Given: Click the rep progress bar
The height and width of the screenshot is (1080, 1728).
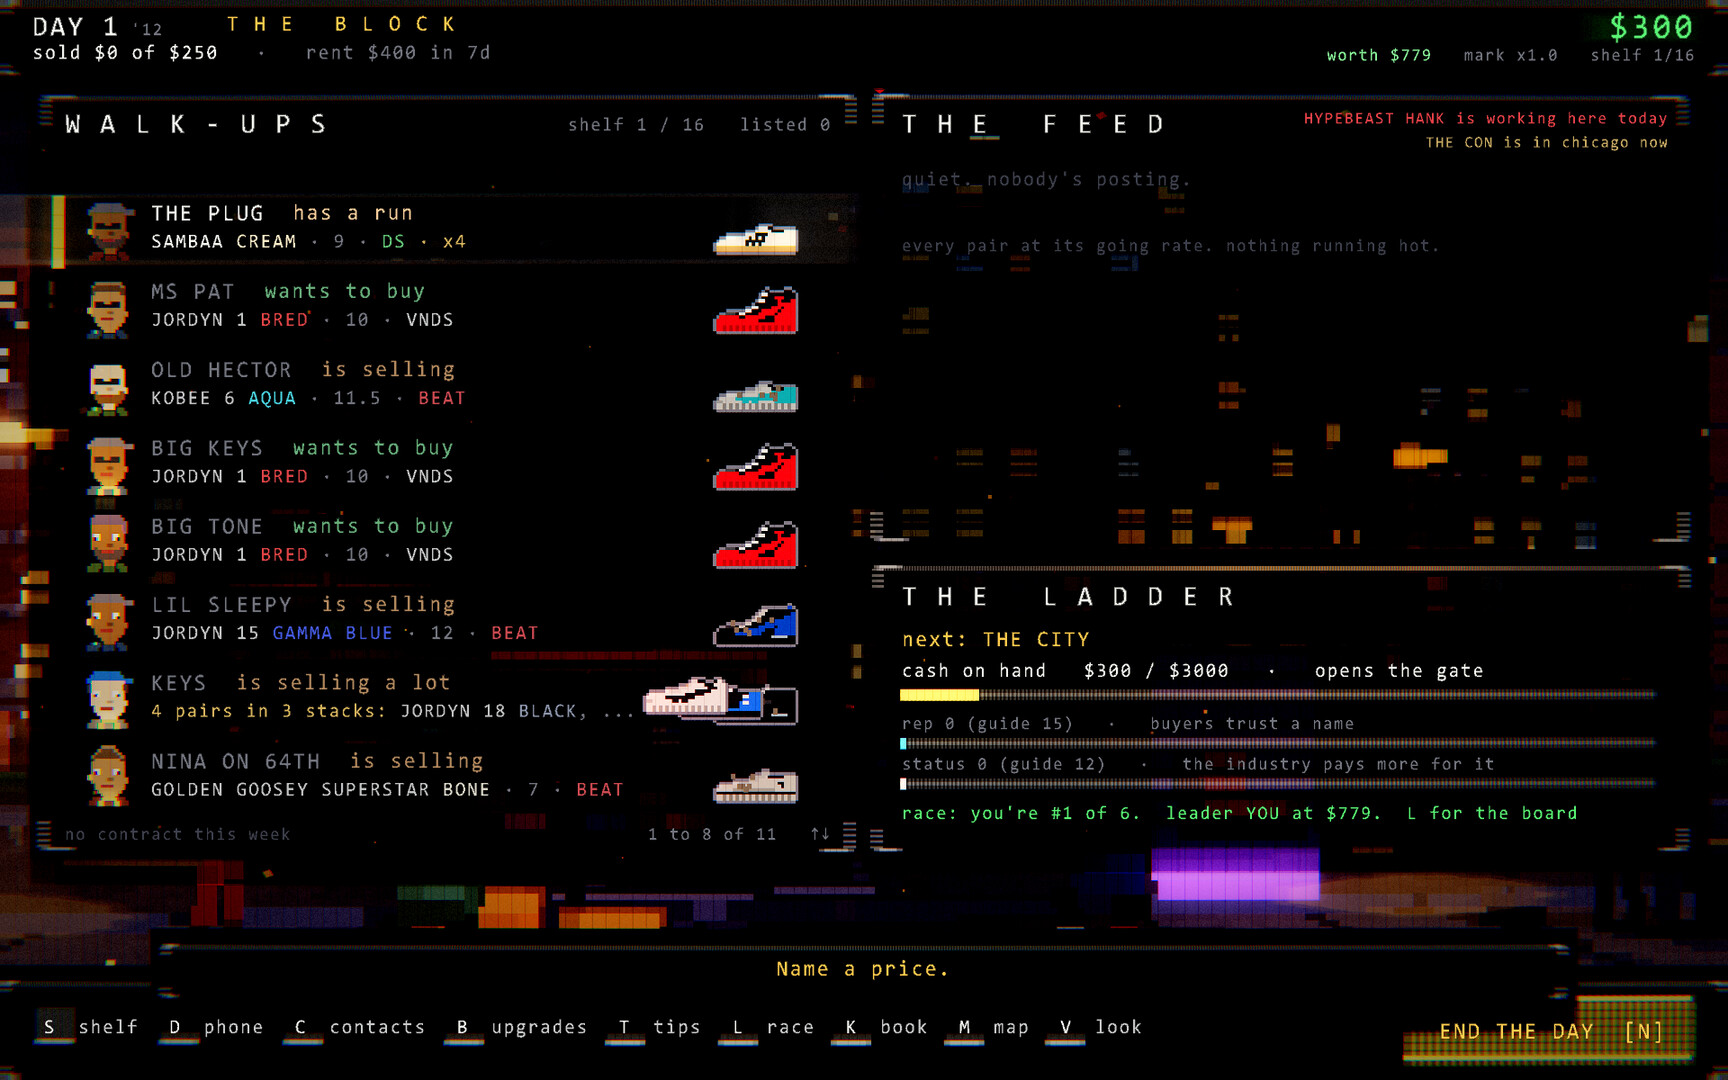Looking at the screenshot, I should (x=1278, y=743).
